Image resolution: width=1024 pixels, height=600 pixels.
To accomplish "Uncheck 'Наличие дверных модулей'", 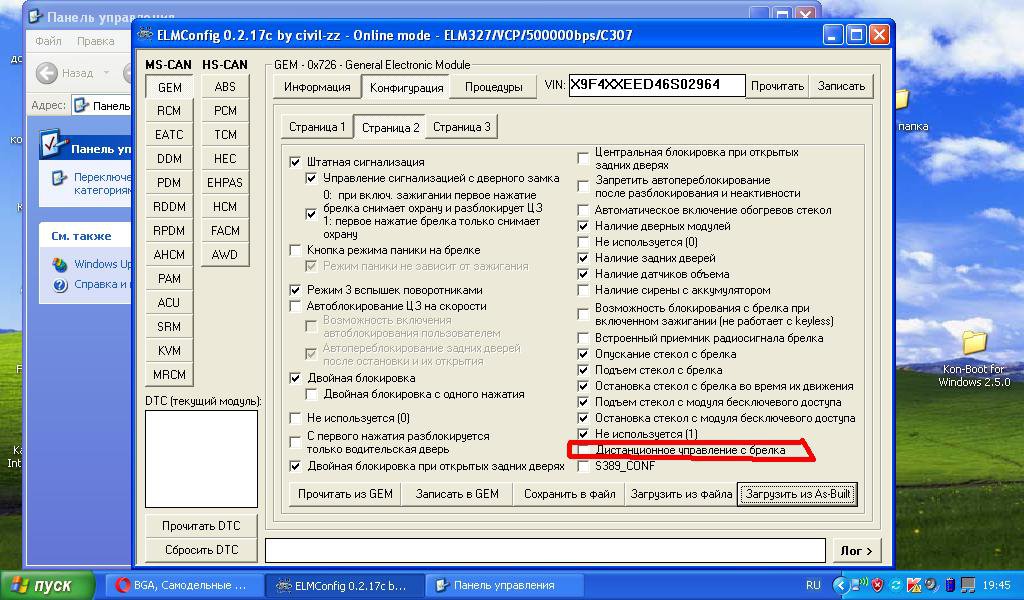I will click(x=583, y=227).
